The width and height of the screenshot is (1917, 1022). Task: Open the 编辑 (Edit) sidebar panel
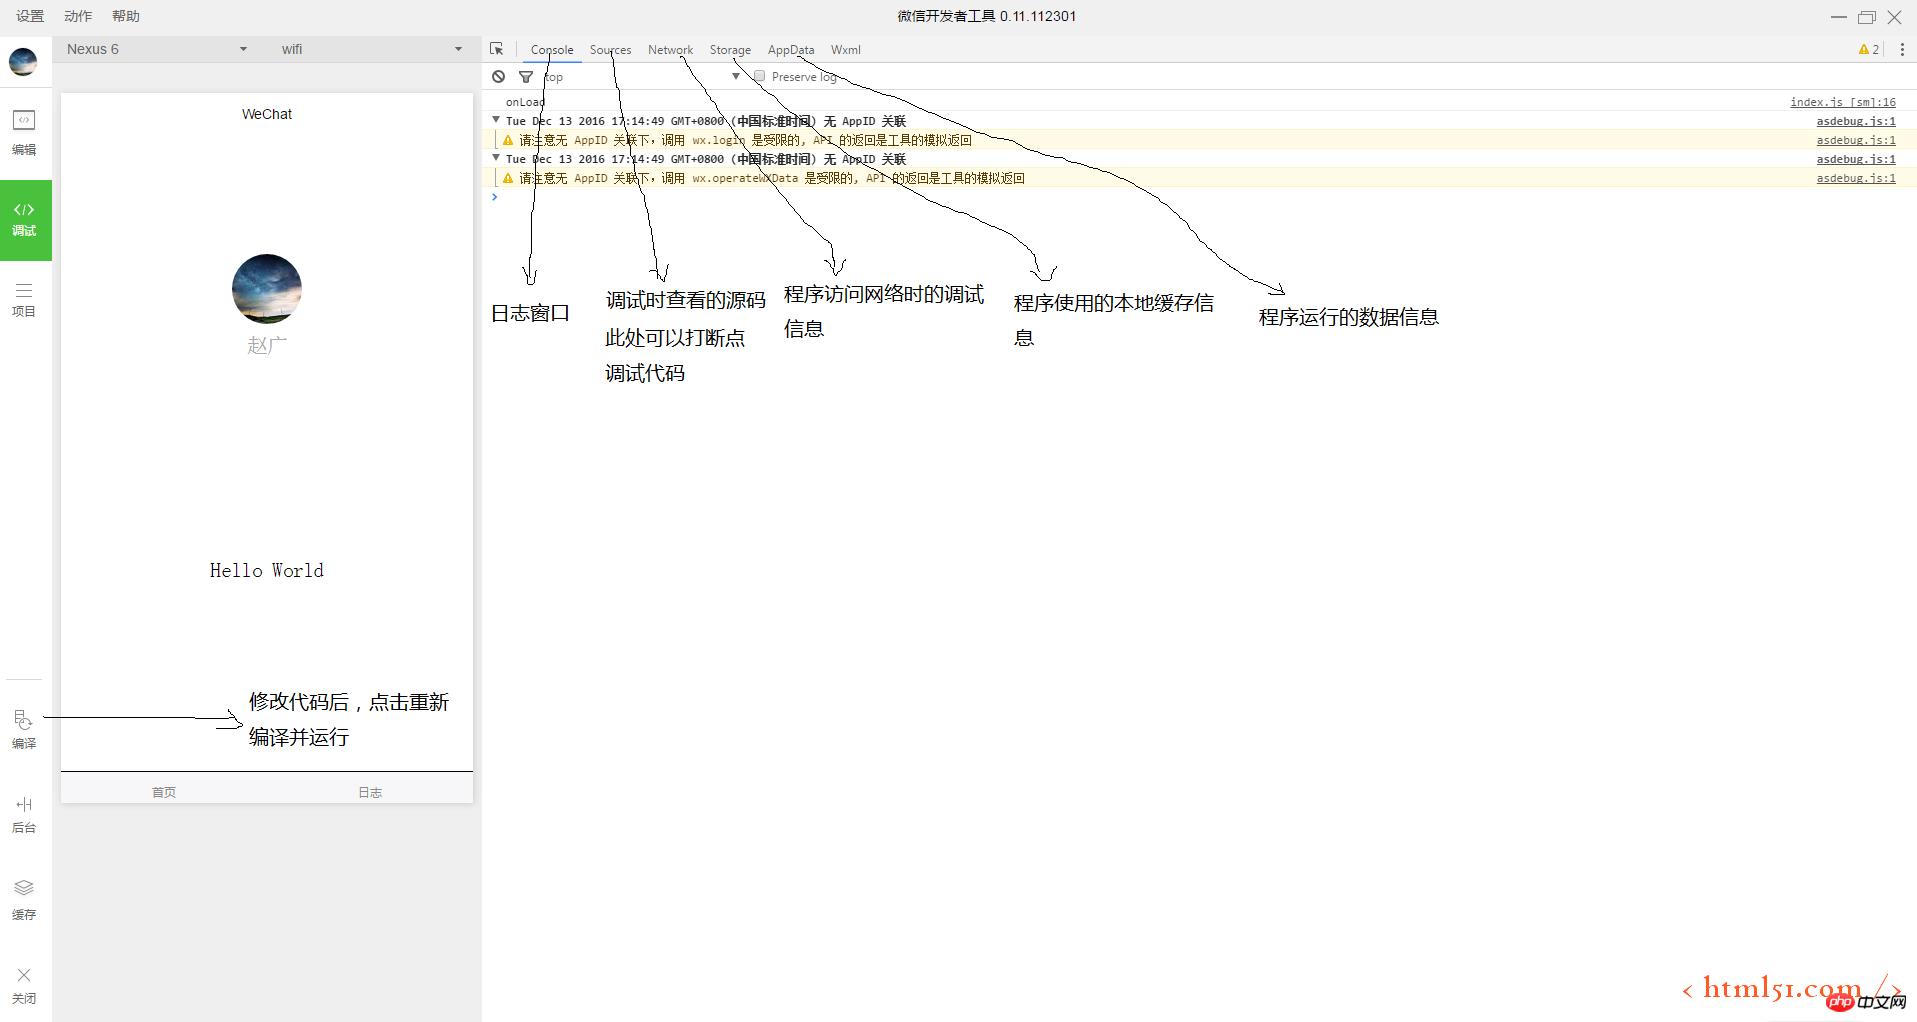[24, 132]
